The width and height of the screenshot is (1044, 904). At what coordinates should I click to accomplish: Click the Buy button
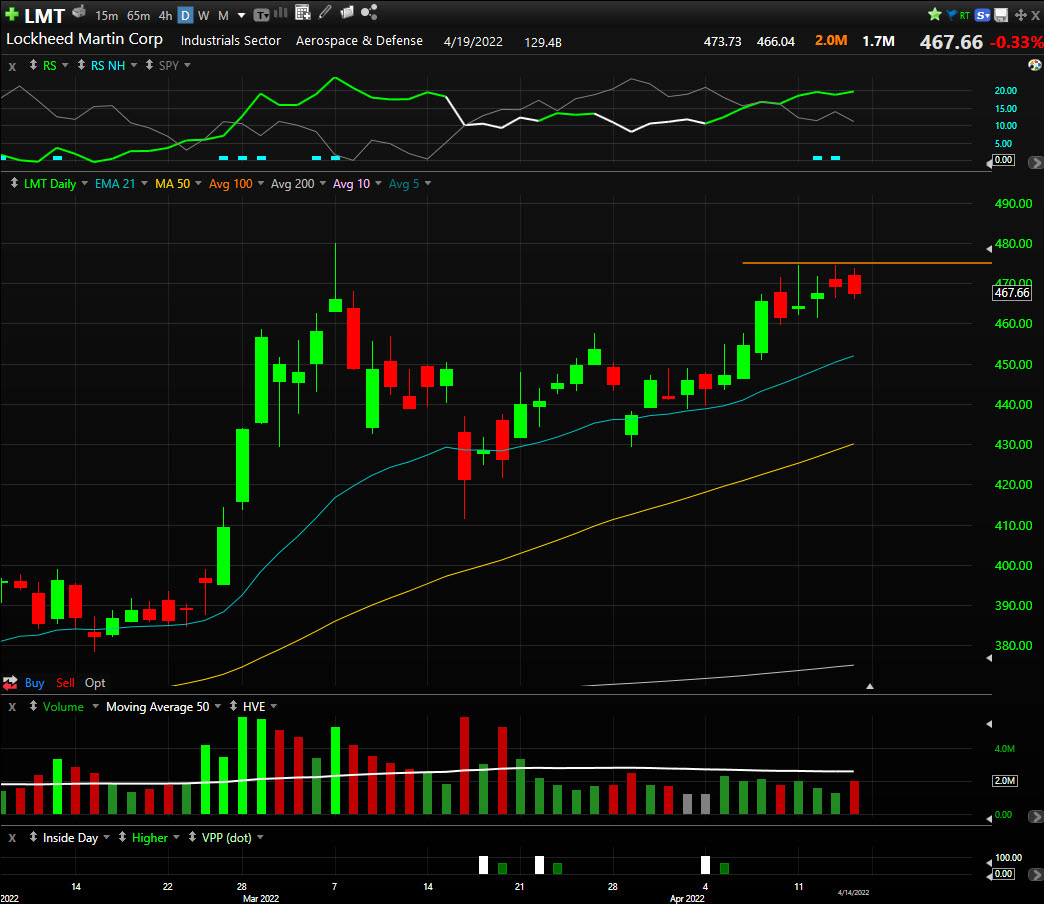click(35, 682)
